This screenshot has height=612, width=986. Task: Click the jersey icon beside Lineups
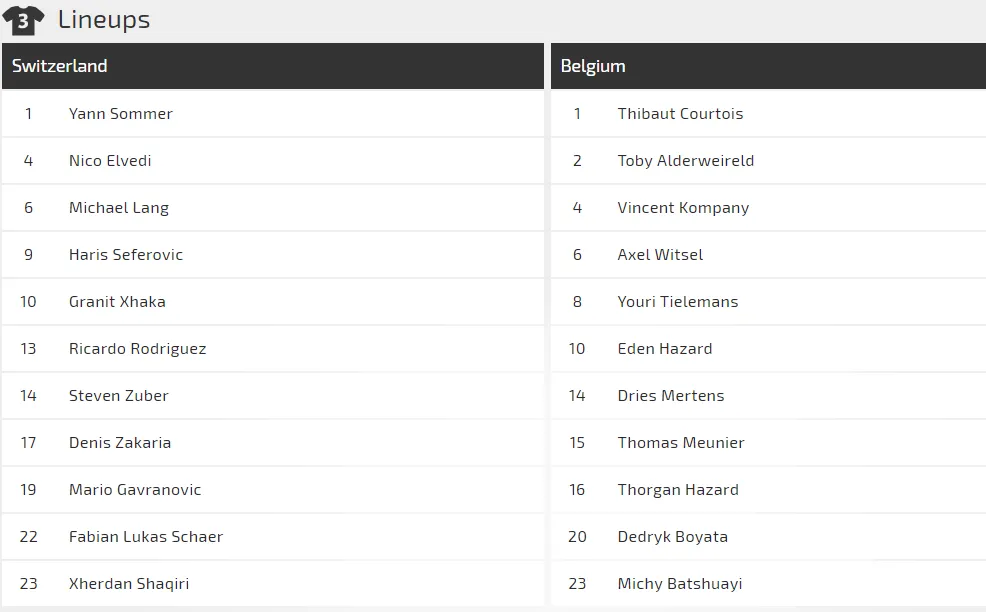(x=23, y=20)
